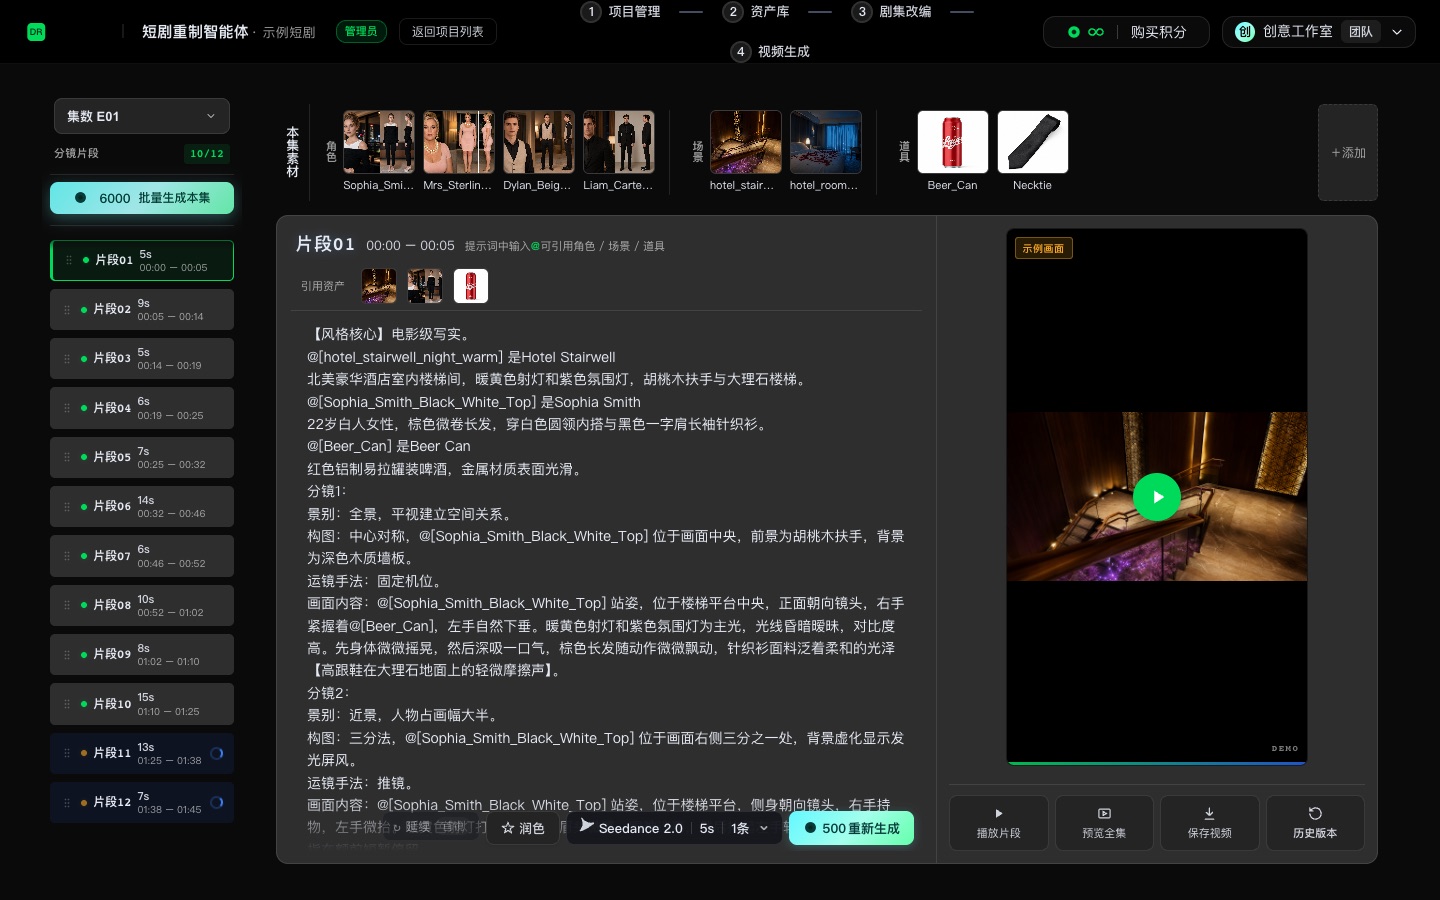This screenshot has height=900, width=1440.
Task: Click drag handle icon of 片段06
Action: point(67,506)
